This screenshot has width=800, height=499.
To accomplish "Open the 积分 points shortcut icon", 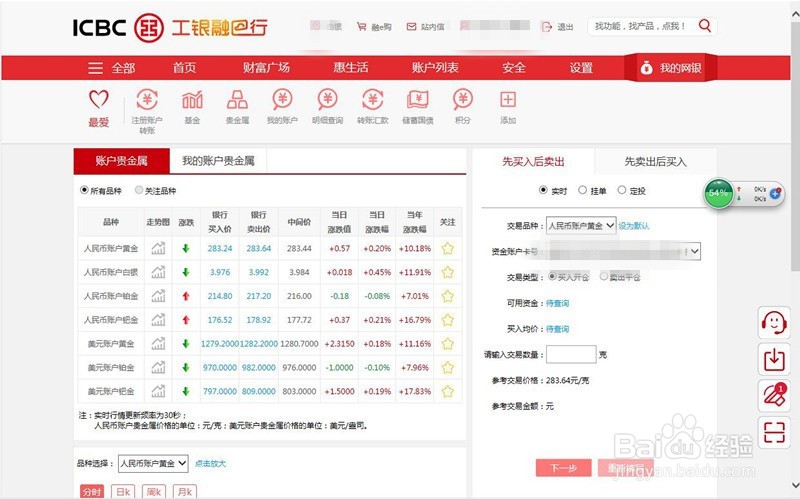I will click(x=462, y=99).
